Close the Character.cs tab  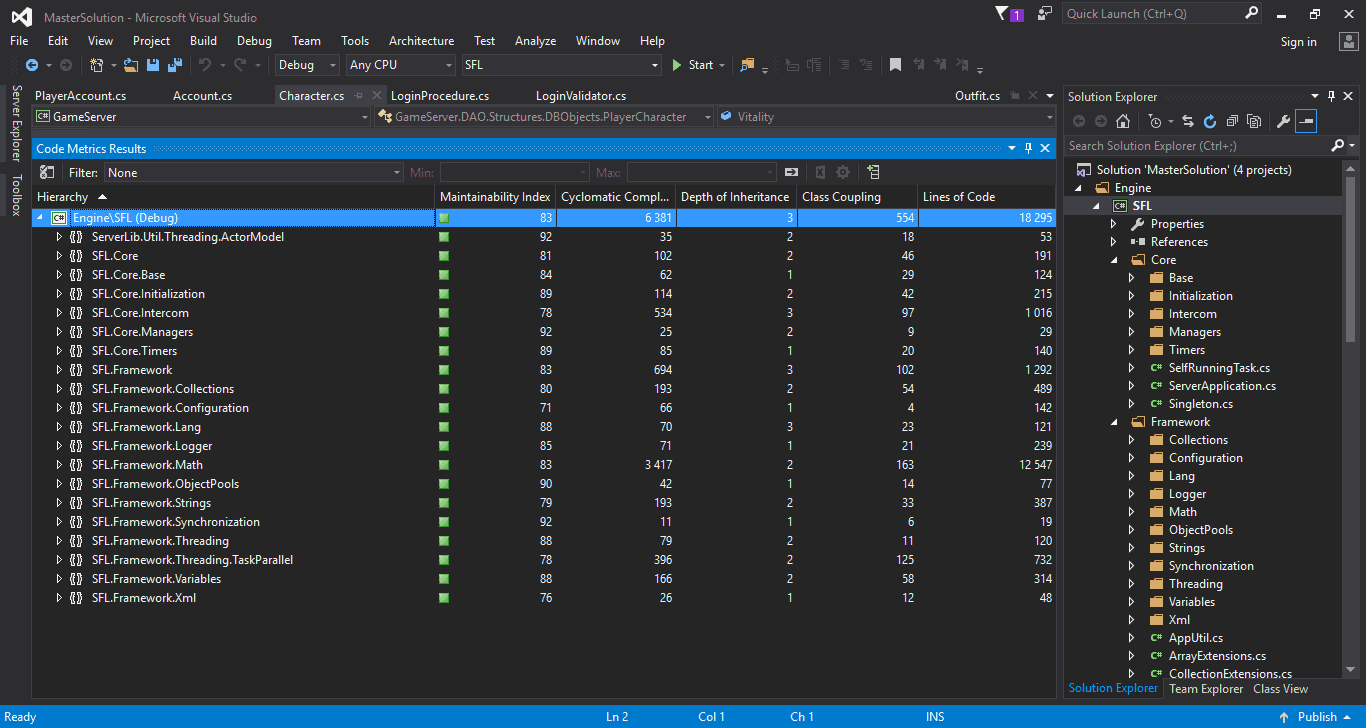click(377, 96)
